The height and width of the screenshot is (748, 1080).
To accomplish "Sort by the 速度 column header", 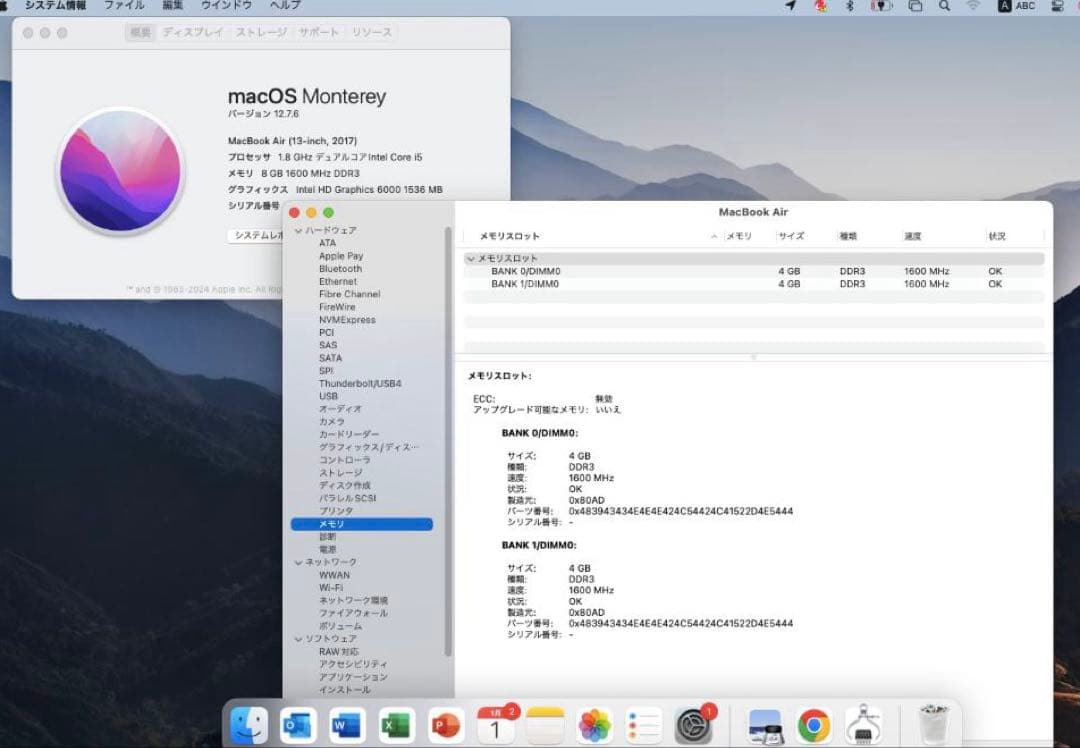I will tap(913, 236).
